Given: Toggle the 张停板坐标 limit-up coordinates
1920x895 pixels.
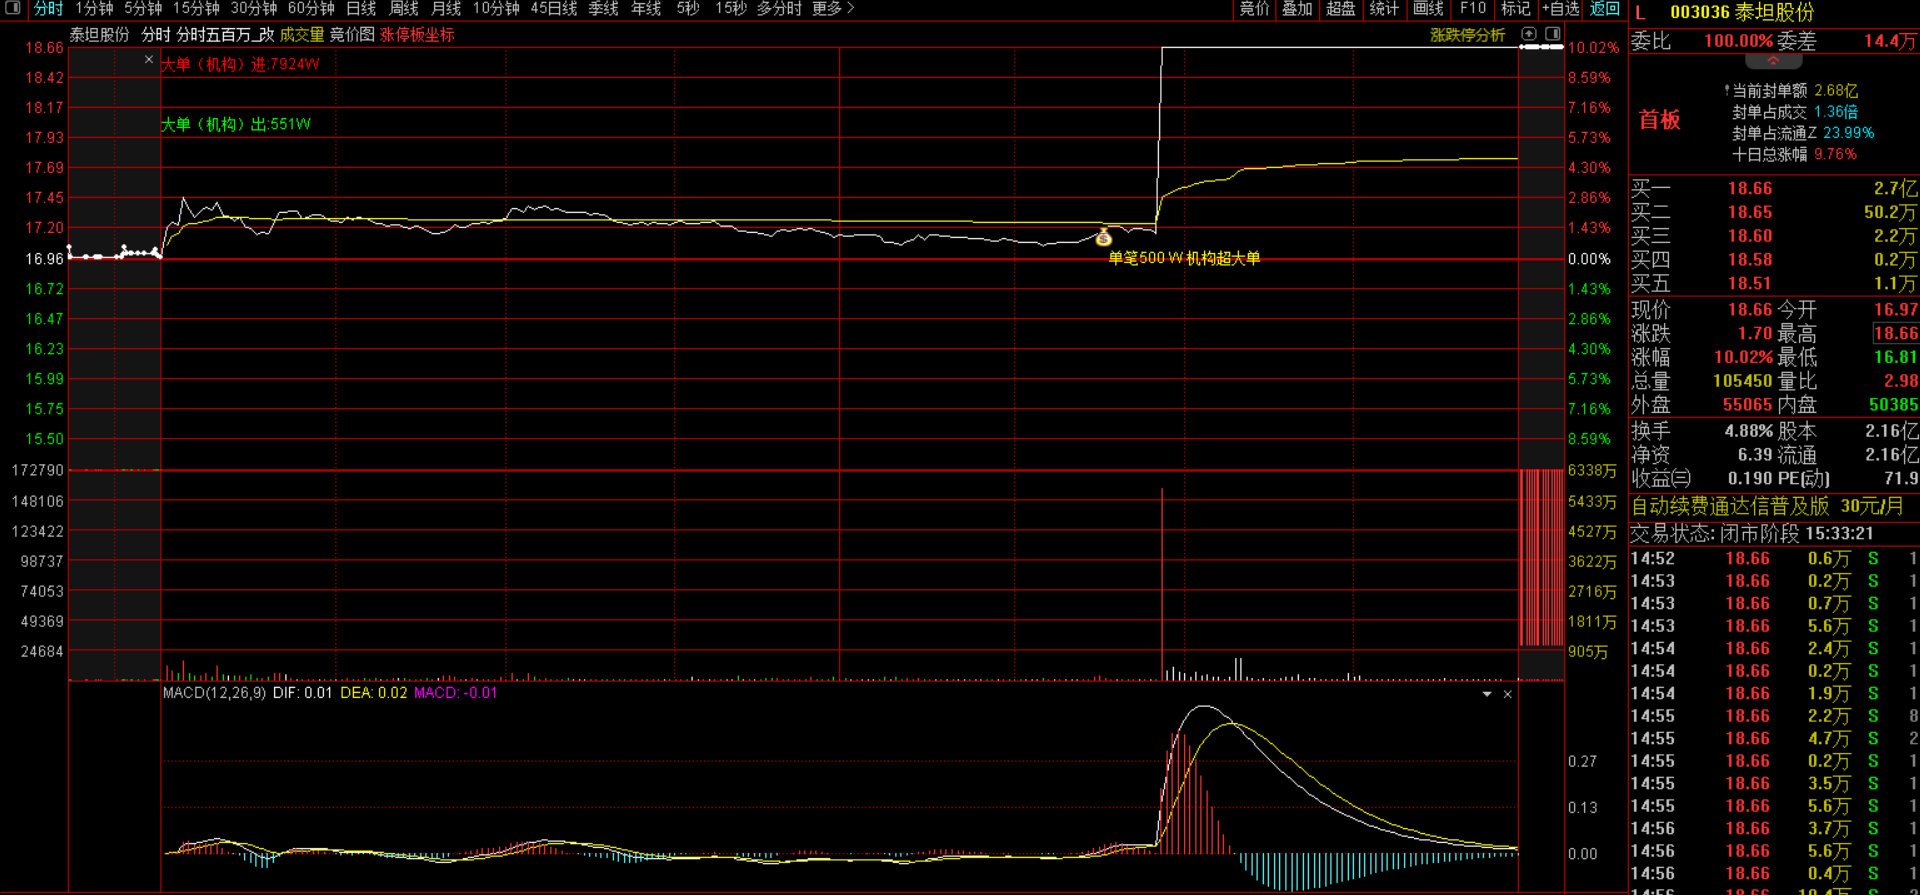Looking at the screenshot, I should click(417, 35).
